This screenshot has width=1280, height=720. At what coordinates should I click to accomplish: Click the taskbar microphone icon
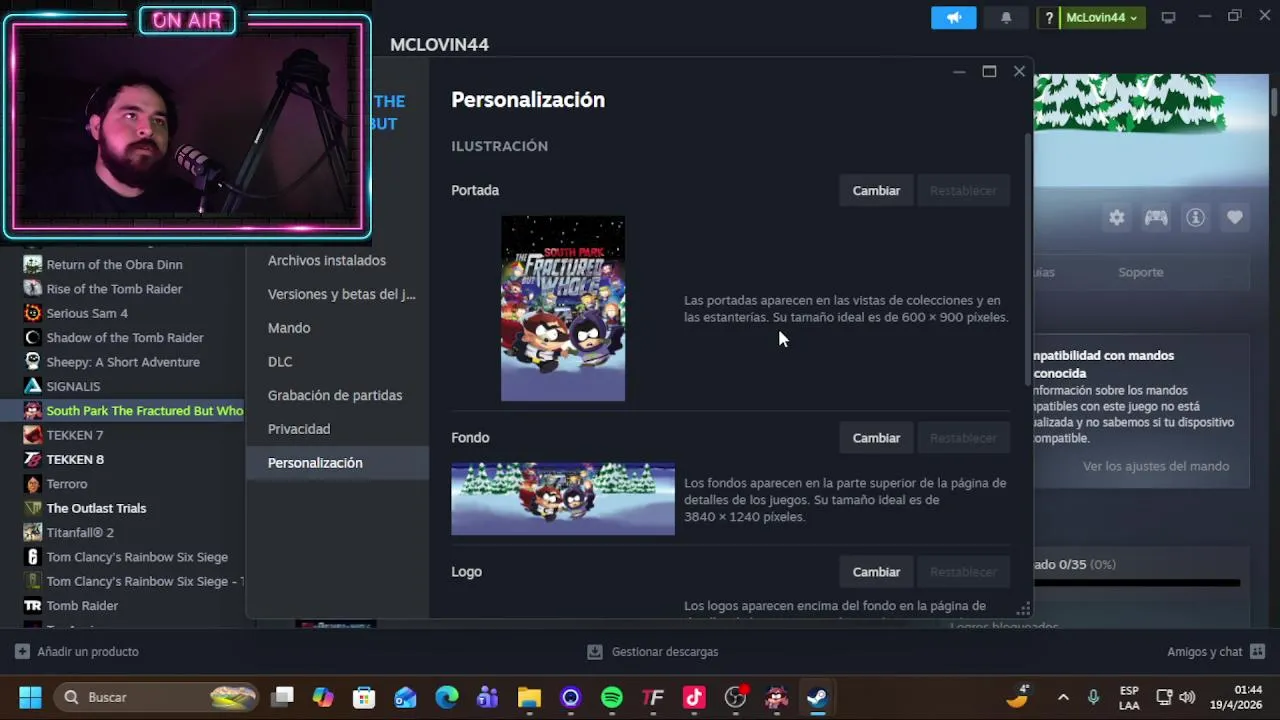point(1093,697)
